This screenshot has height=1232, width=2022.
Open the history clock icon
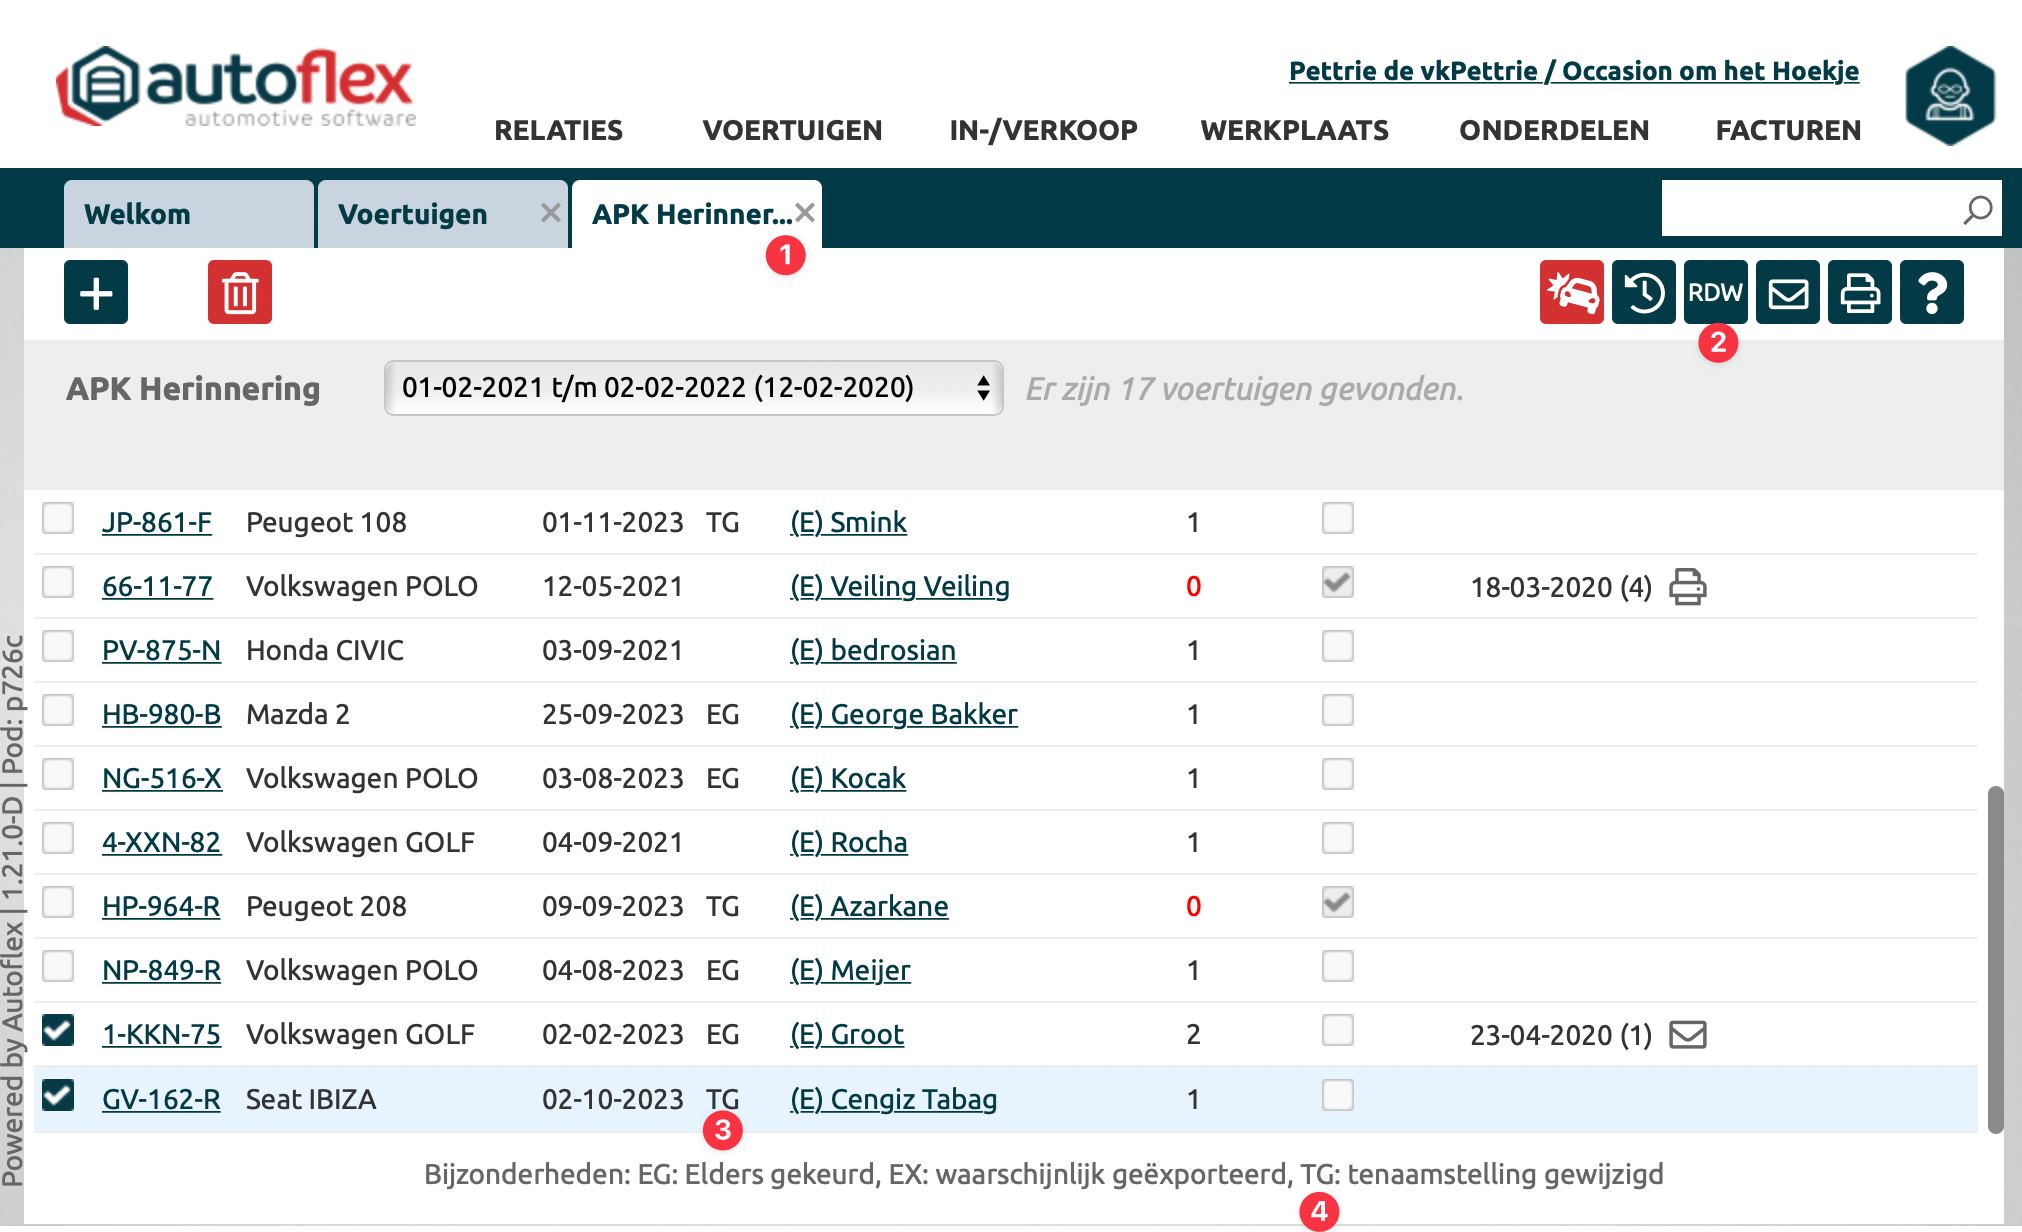(1643, 292)
